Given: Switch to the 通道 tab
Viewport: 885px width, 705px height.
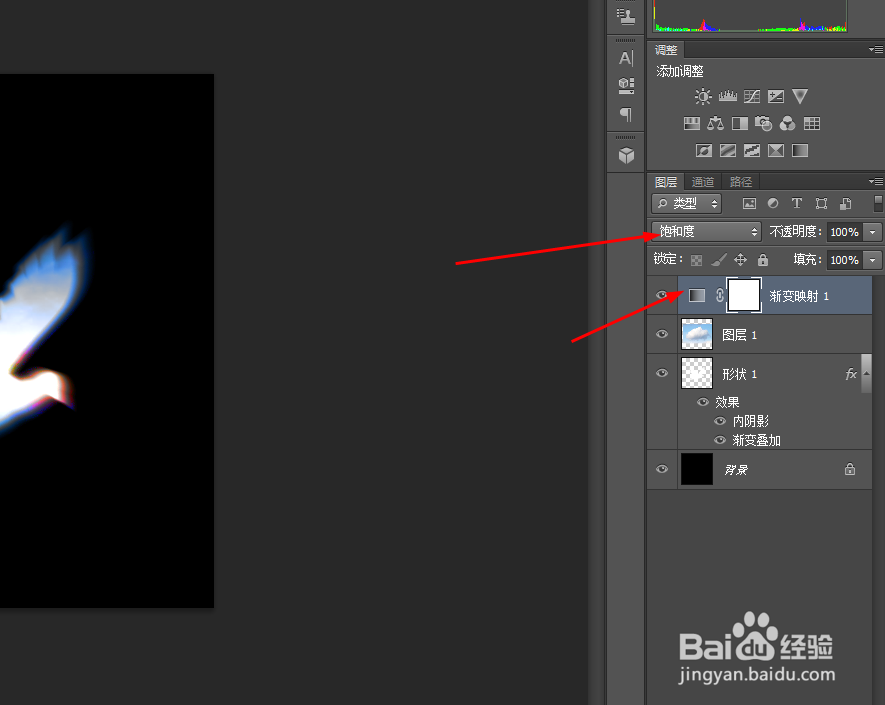Looking at the screenshot, I should coord(703,182).
